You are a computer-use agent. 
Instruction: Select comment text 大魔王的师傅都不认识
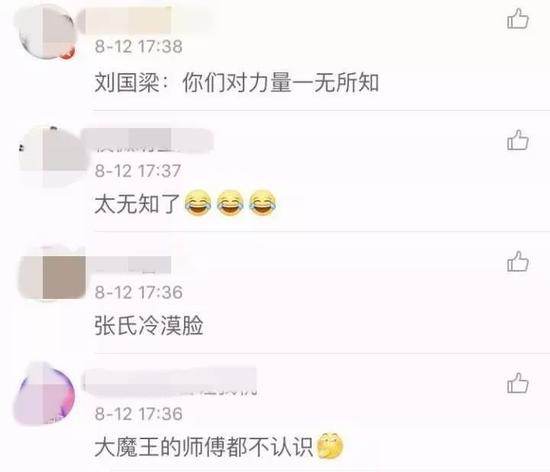click(x=203, y=447)
